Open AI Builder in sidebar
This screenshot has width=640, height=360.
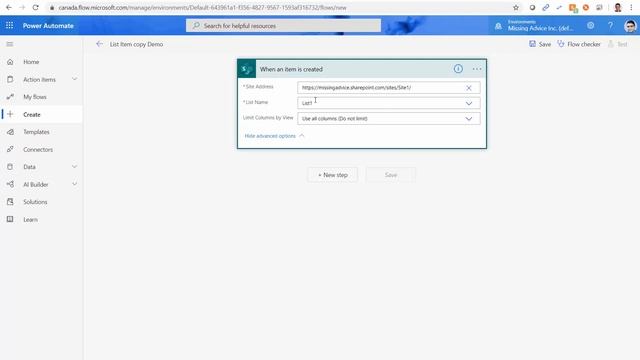tap(36, 184)
